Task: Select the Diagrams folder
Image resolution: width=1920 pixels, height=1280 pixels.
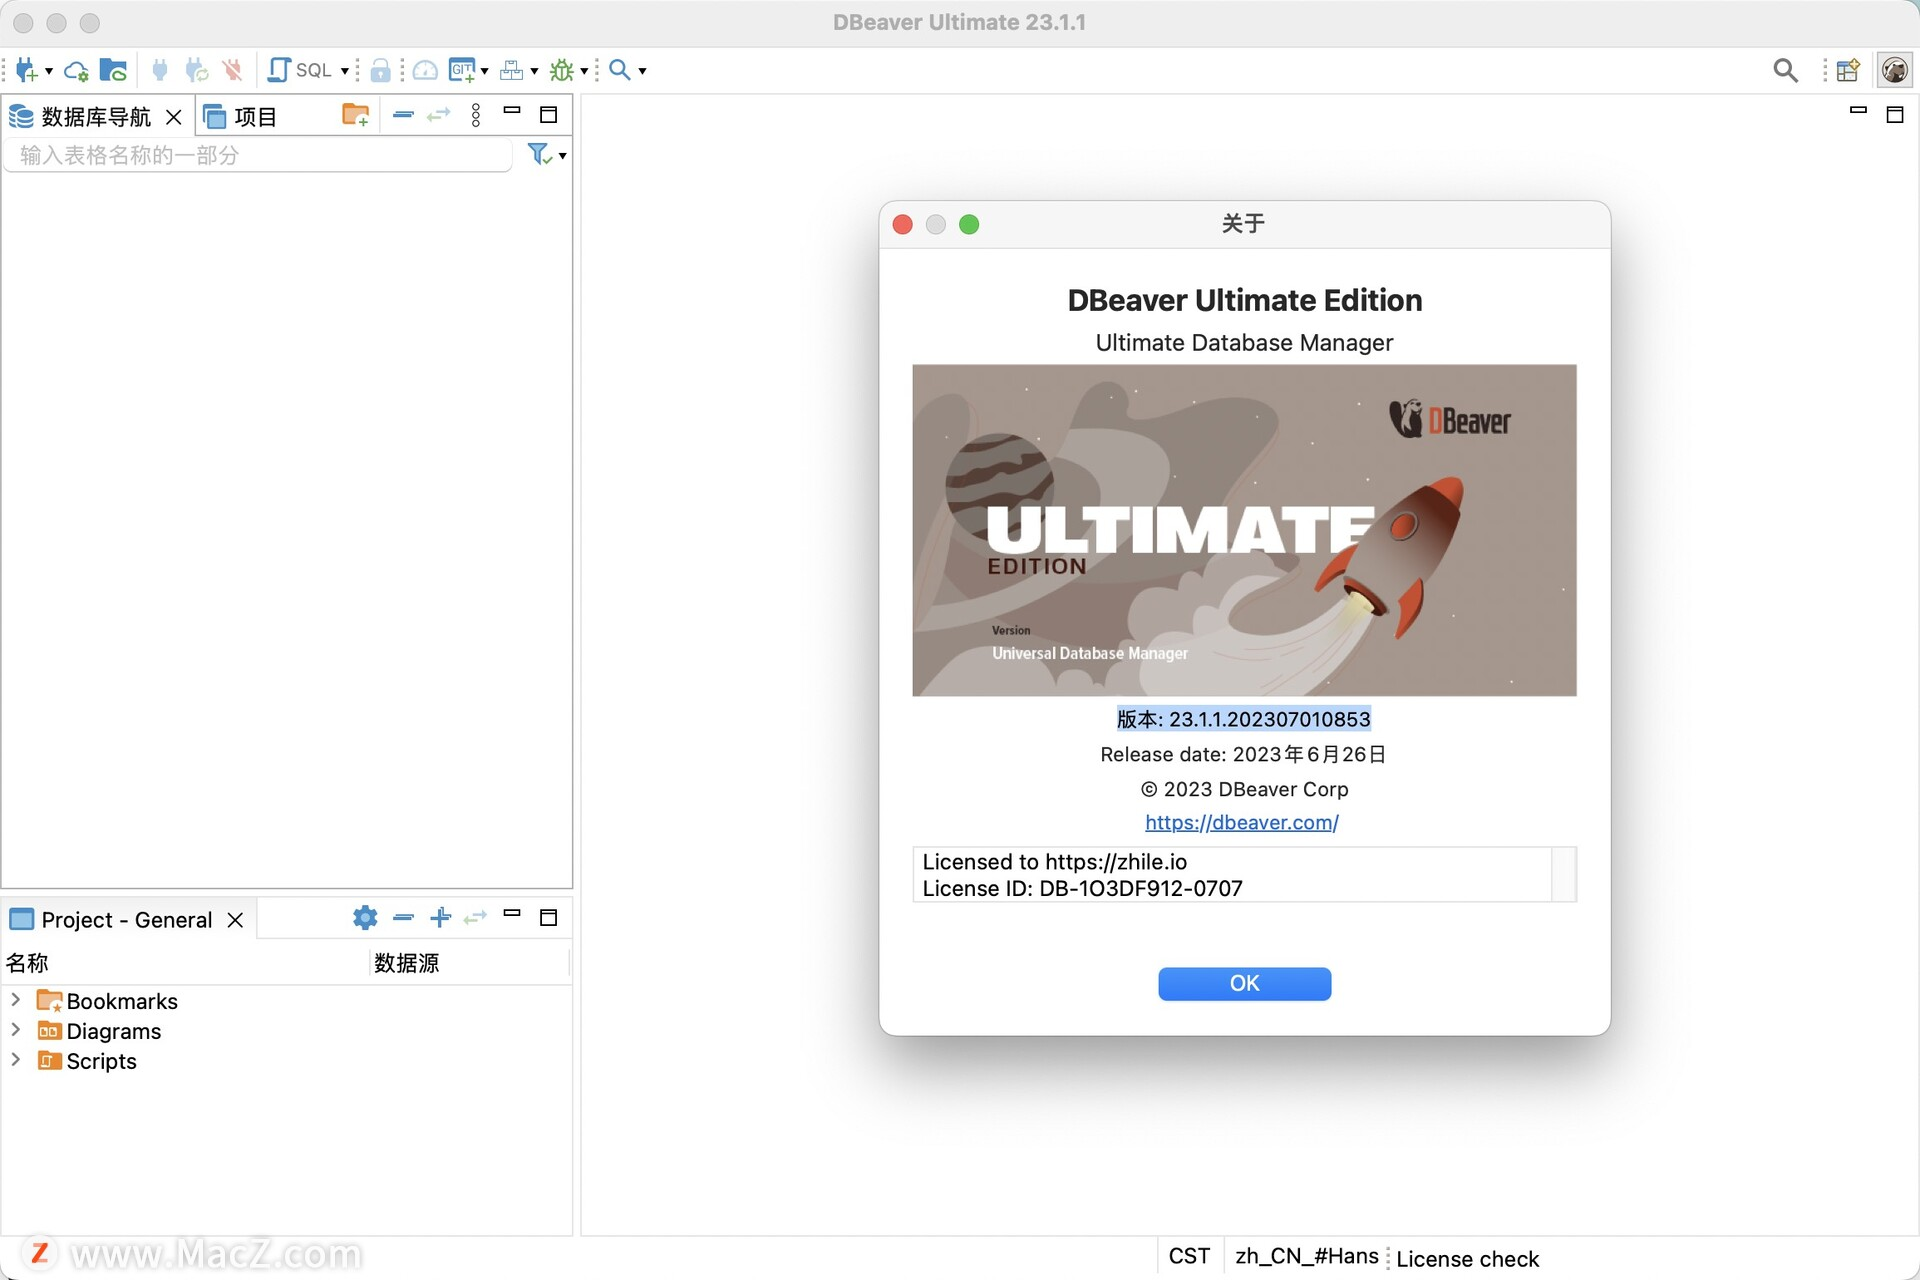Action: [99, 1031]
